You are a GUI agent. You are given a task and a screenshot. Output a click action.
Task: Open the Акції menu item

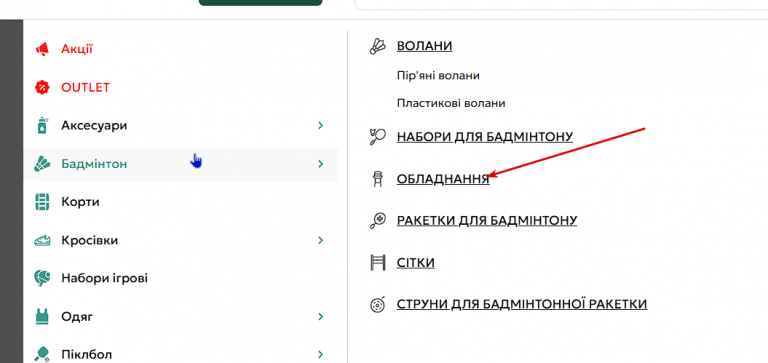[77, 49]
